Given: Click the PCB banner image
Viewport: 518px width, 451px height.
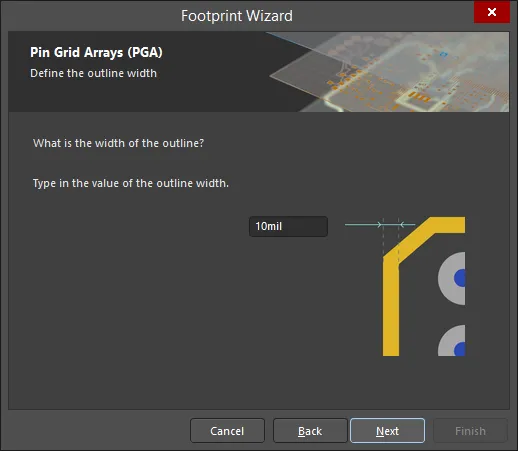Looking at the screenshot, I should pos(388,72).
